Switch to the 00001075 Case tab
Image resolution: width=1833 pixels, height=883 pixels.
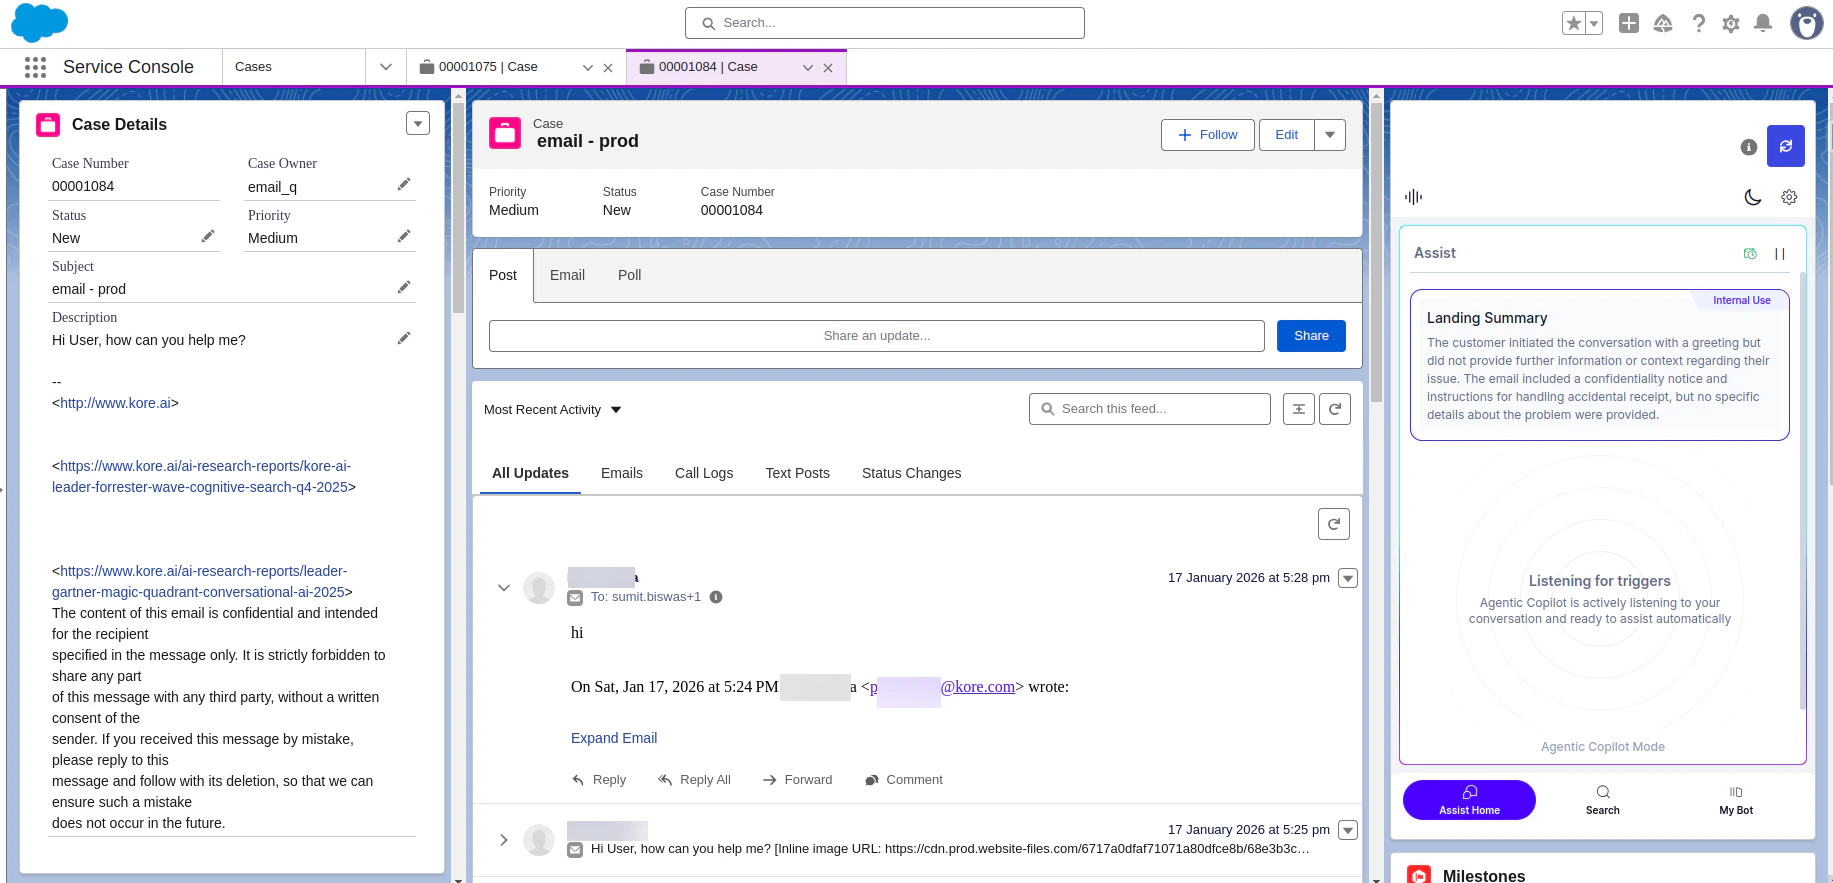(x=488, y=67)
